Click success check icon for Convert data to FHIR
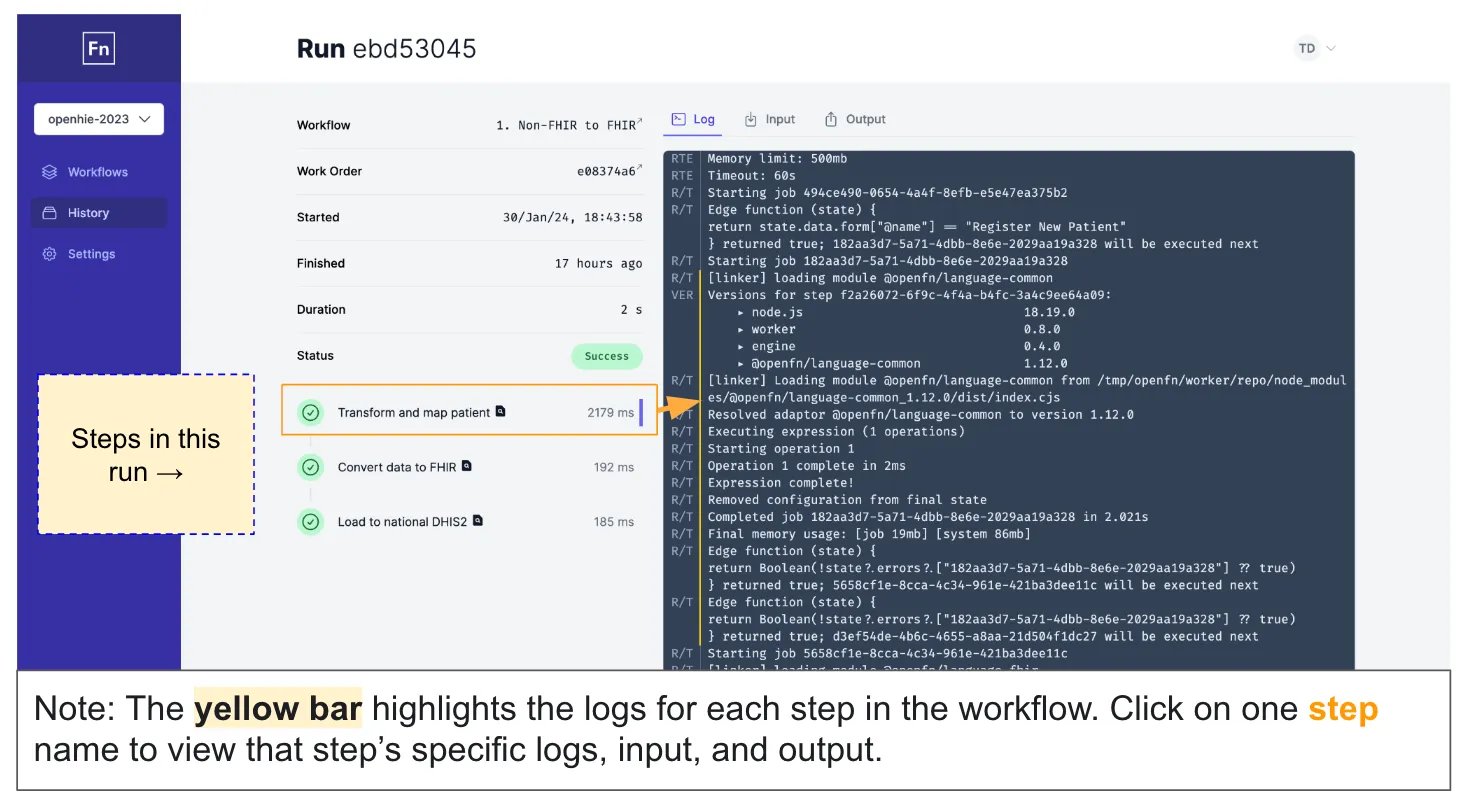The width and height of the screenshot is (1472, 802). click(x=311, y=467)
